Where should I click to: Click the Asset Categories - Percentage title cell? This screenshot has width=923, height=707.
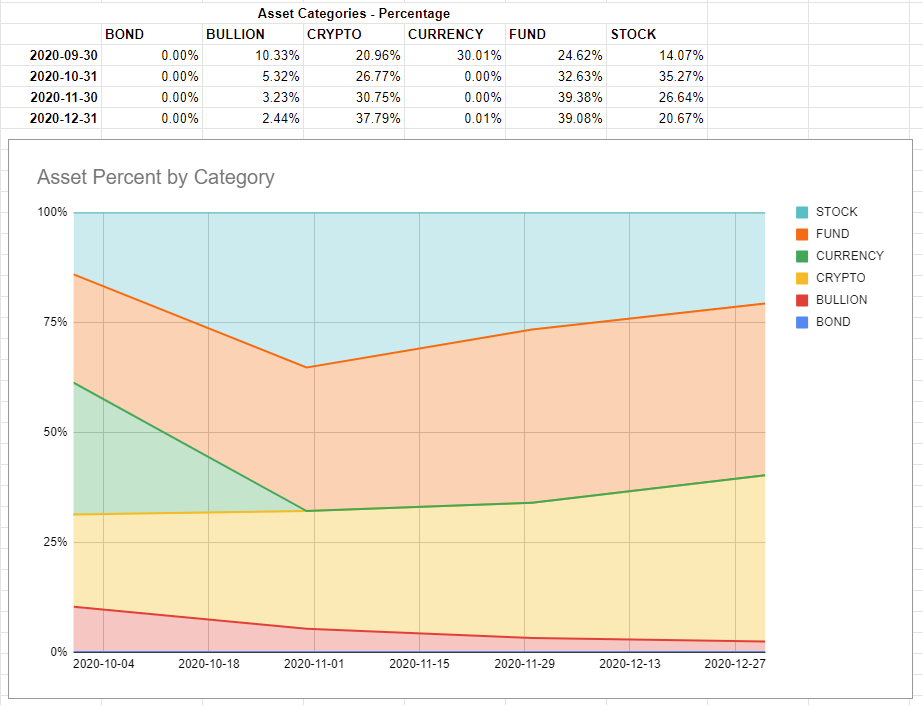tap(353, 14)
